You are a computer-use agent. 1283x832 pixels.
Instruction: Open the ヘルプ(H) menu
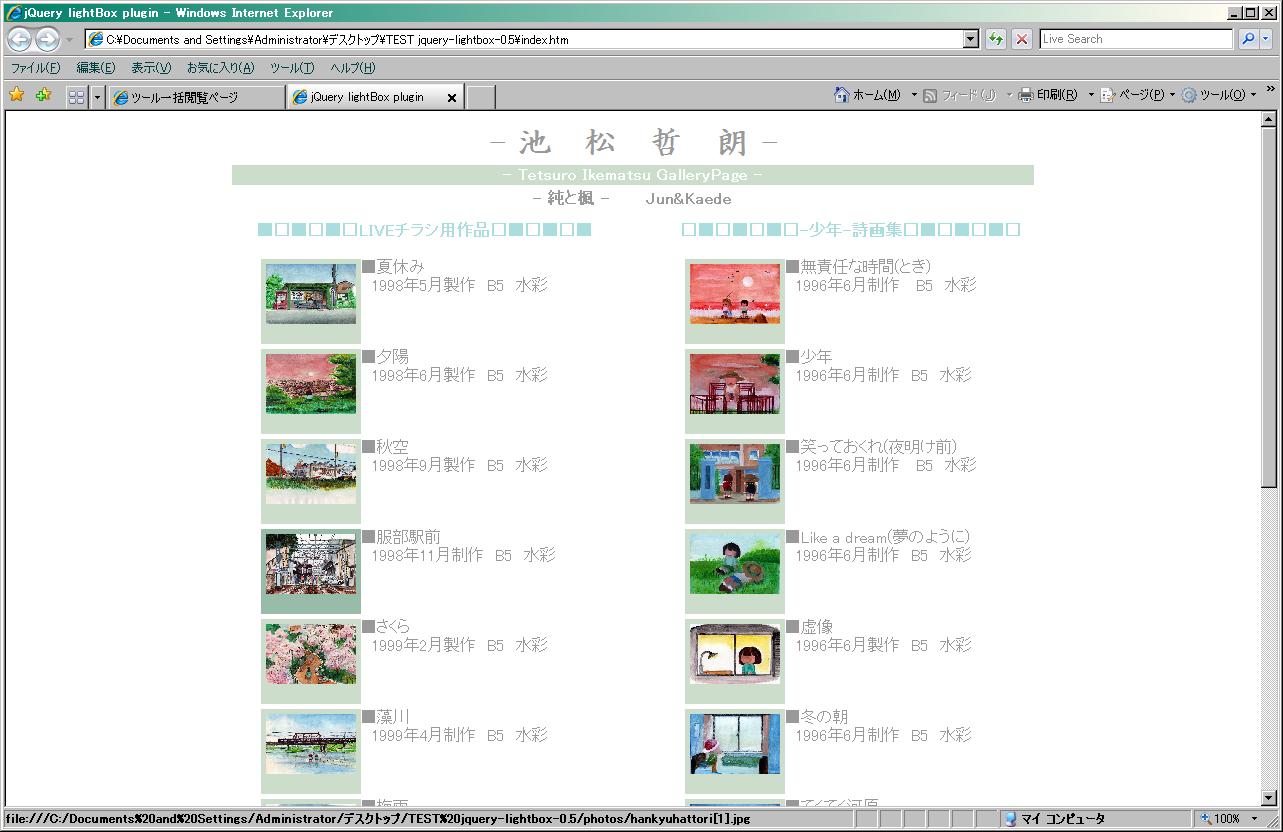[353, 68]
